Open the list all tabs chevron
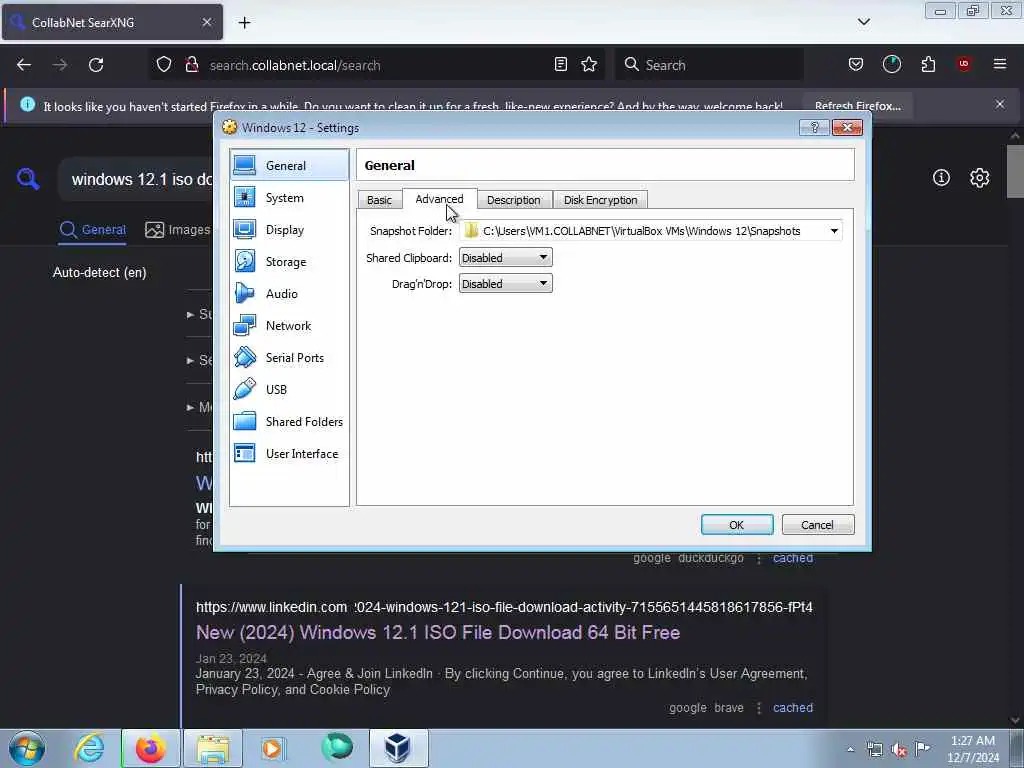Image resolution: width=1024 pixels, height=768 pixels. point(863,22)
